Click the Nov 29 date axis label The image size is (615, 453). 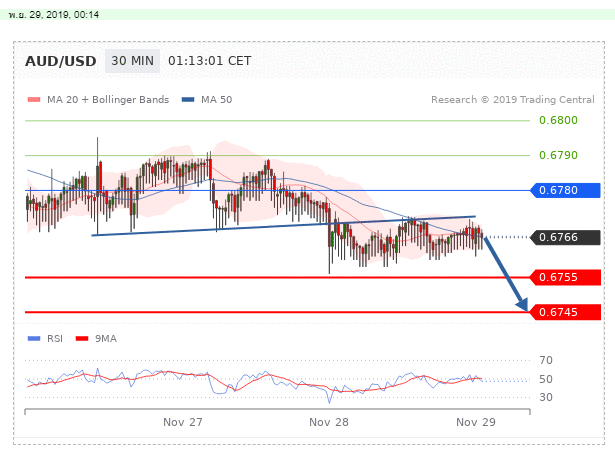(476, 422)
